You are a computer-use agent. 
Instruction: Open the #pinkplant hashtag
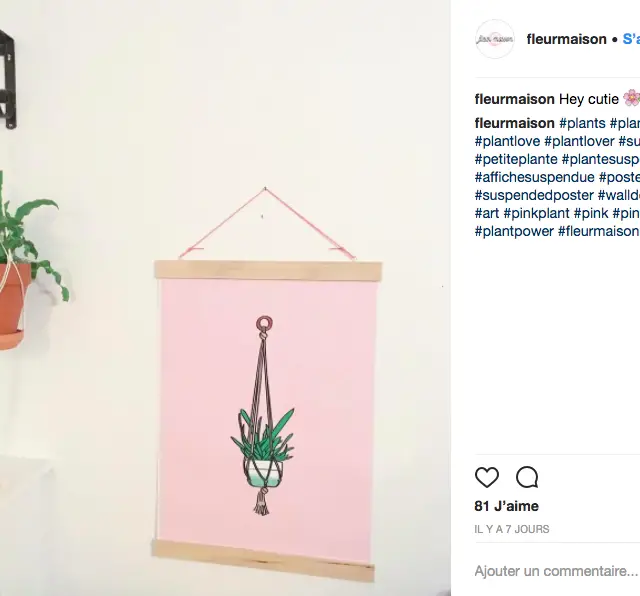click(x=536, y=213)
